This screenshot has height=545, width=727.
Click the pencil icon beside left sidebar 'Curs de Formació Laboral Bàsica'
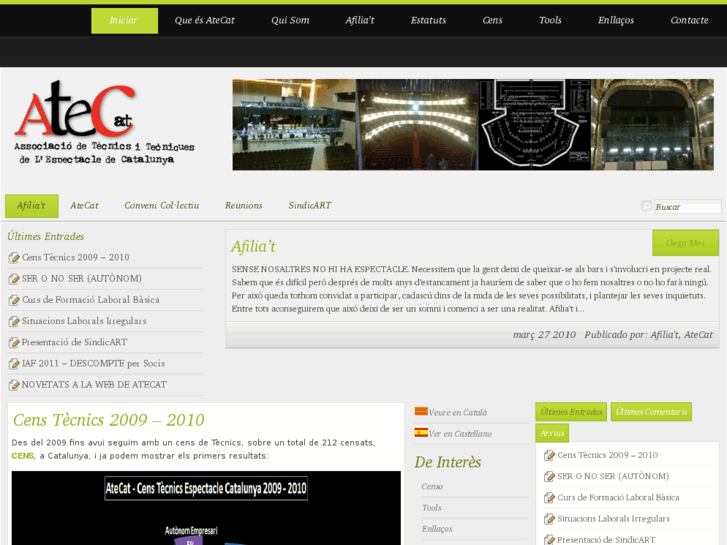coord(14,300)
